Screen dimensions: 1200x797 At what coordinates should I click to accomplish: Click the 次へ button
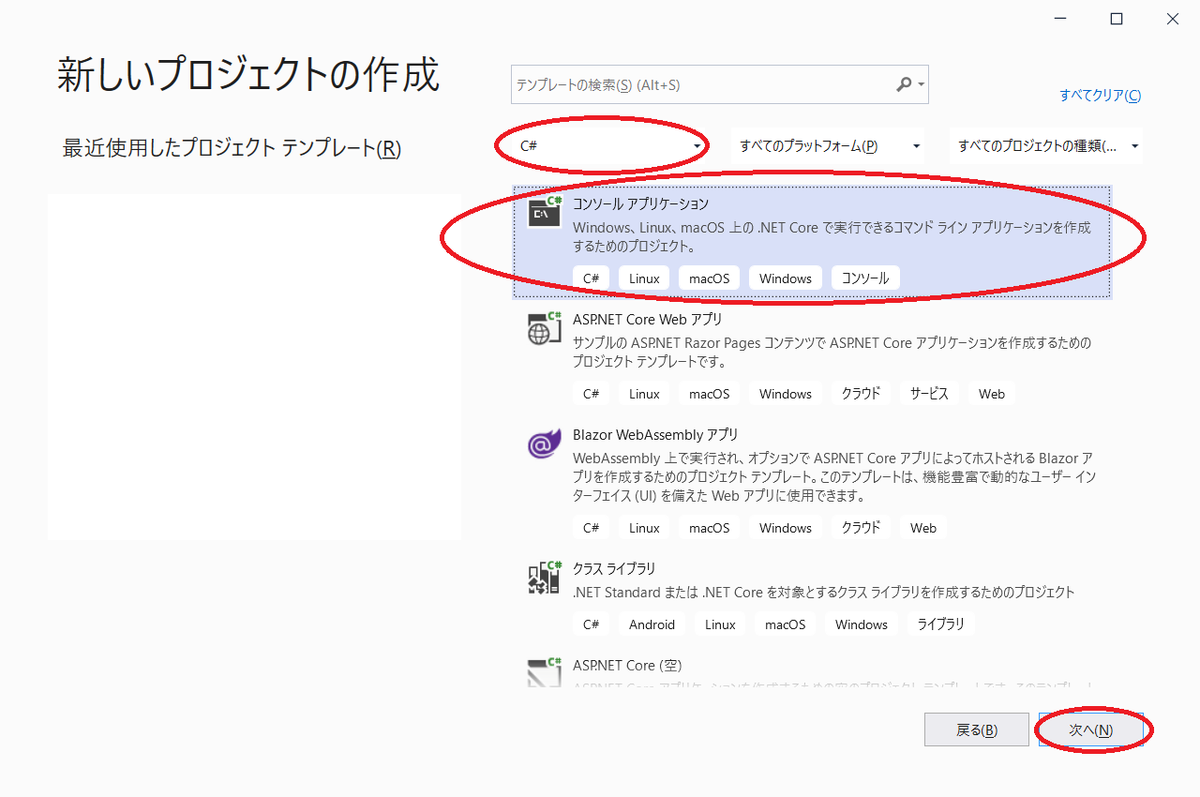1094,729
